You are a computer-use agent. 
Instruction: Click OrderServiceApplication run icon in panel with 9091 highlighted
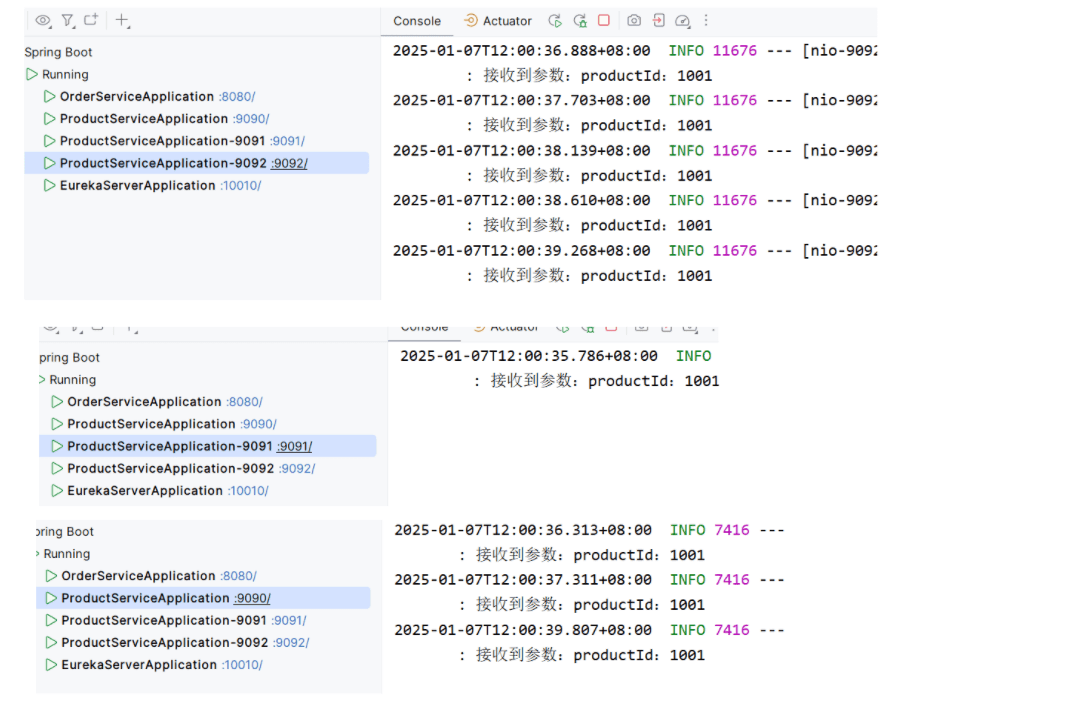57,402
